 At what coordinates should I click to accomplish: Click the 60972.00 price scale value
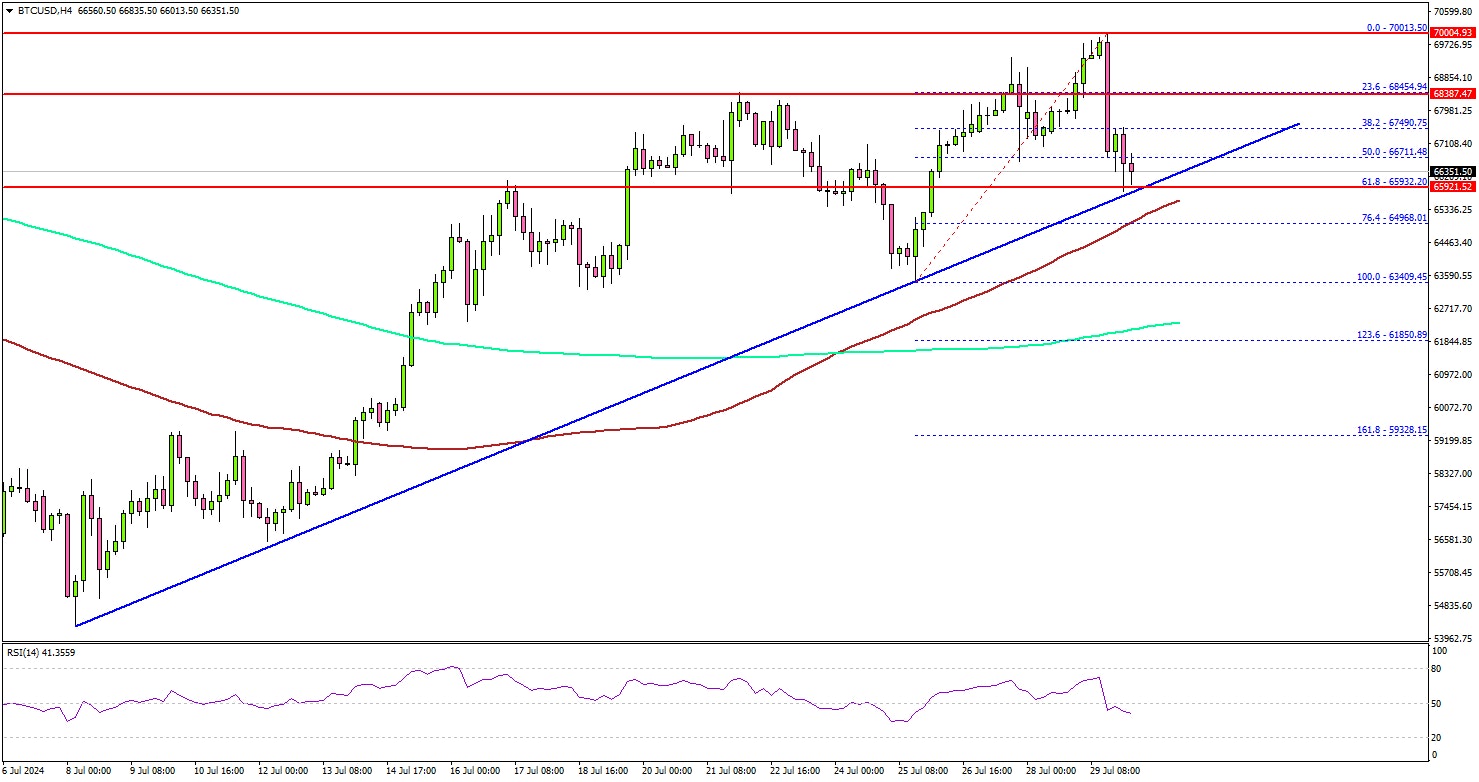pos(1452,375)
